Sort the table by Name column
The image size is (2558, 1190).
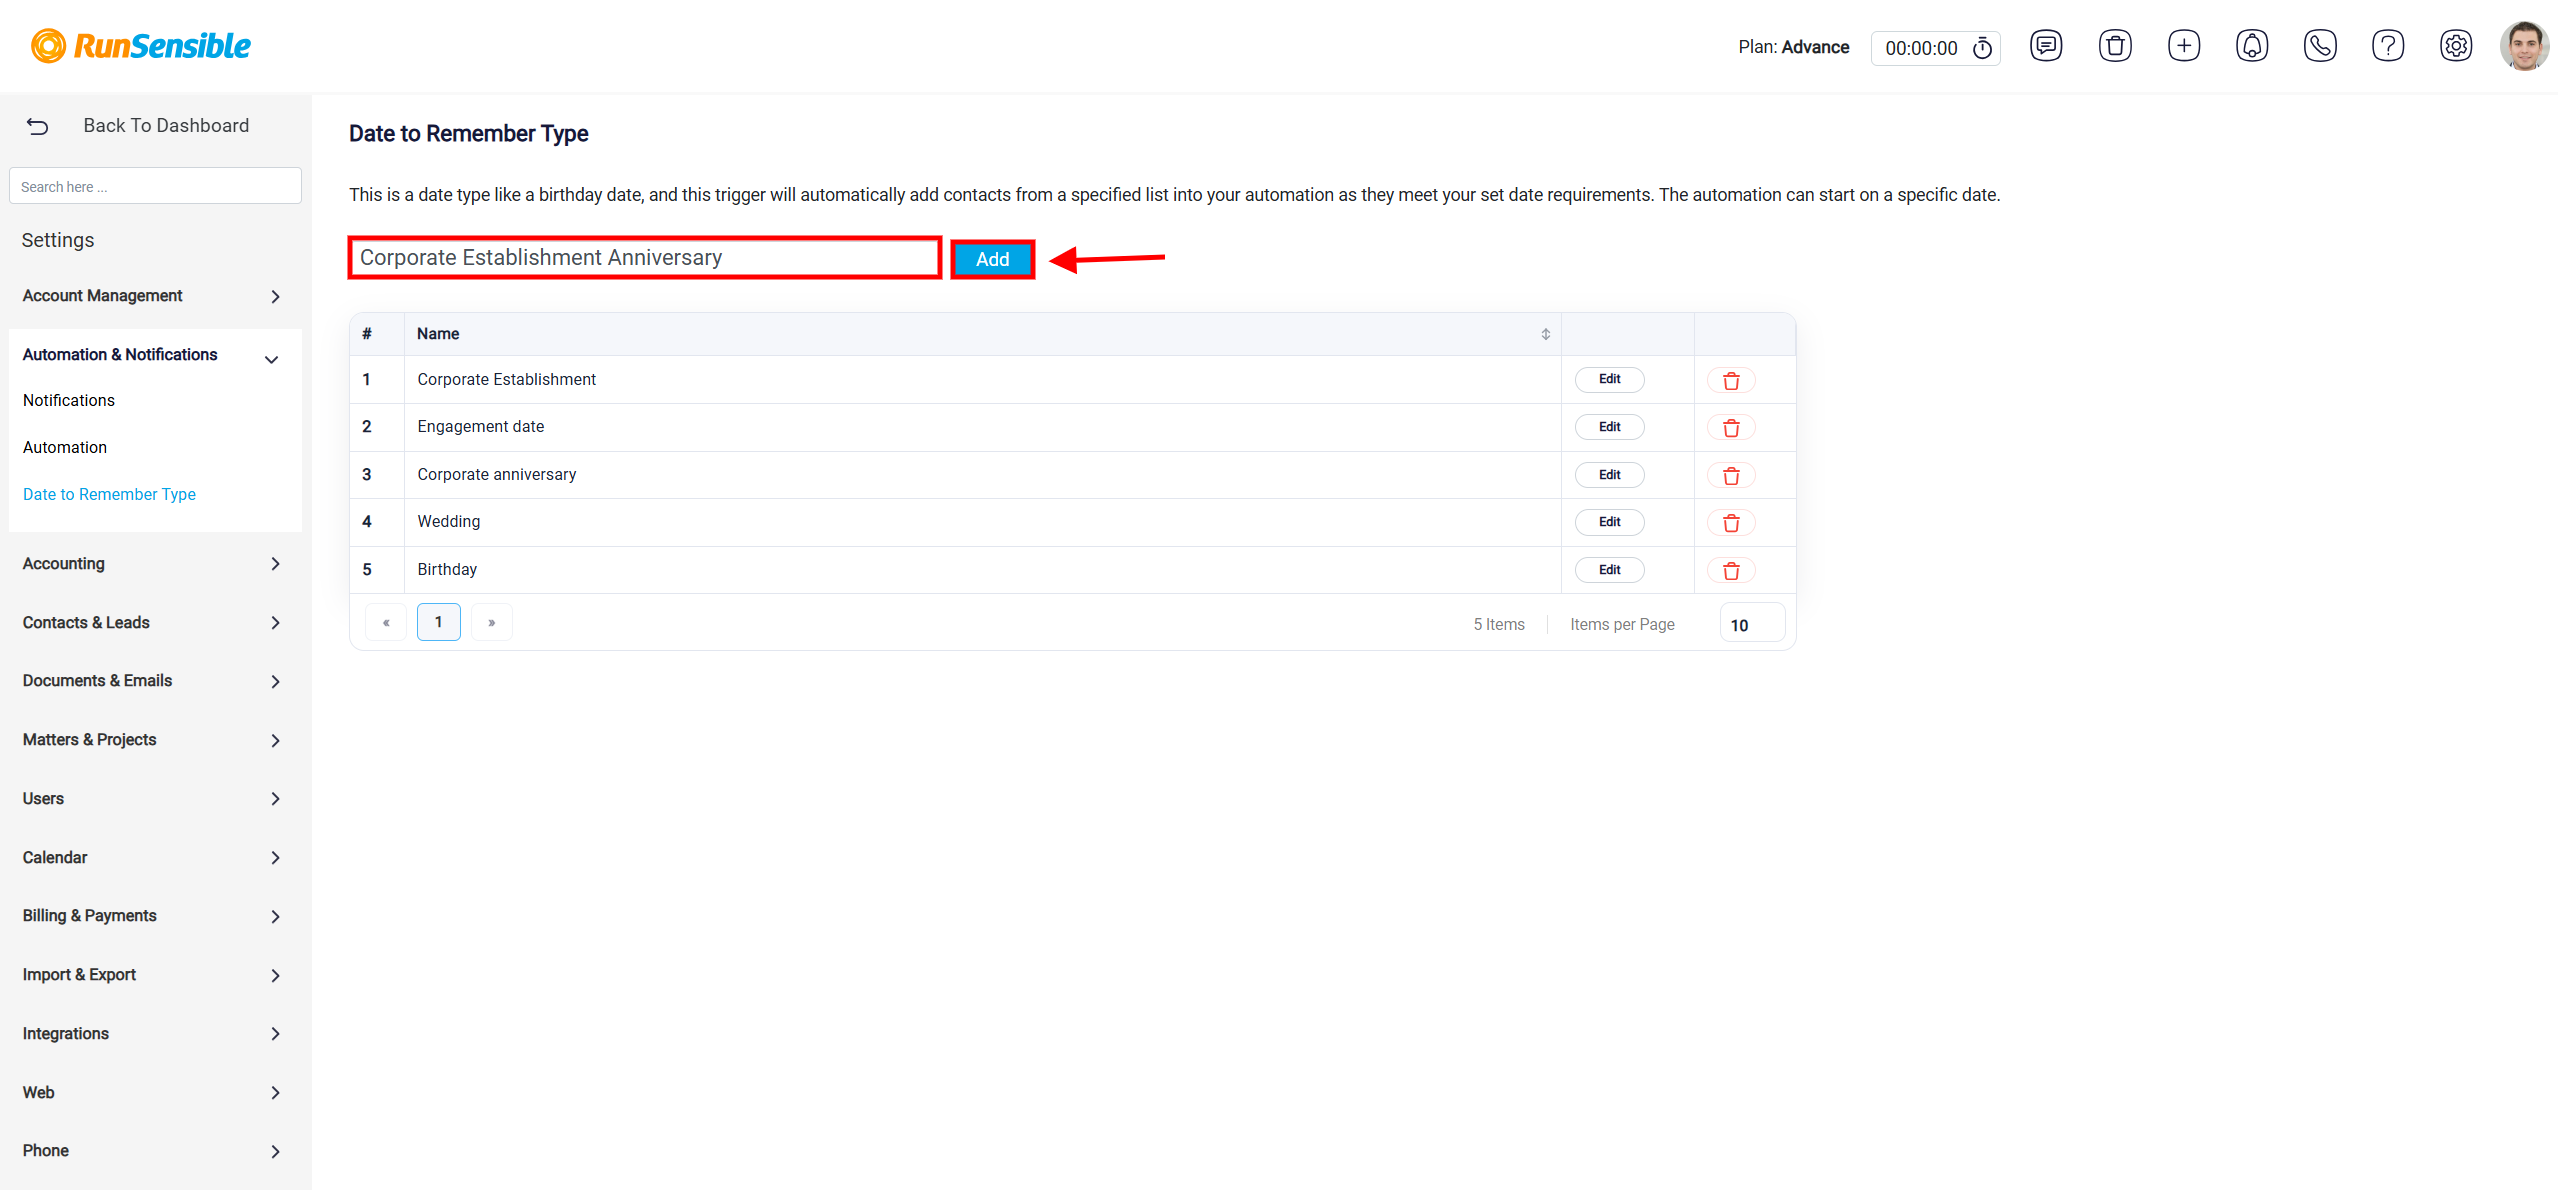click(1545, 334)
